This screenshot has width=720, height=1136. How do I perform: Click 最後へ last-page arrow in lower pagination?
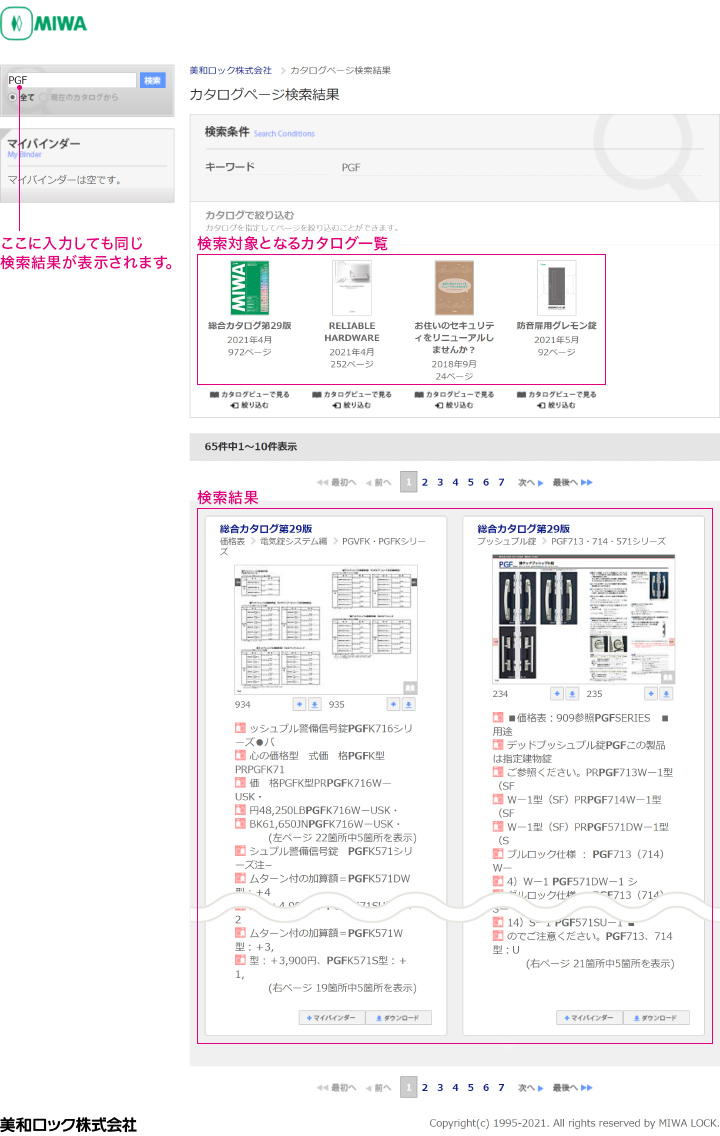point(572,1087)
